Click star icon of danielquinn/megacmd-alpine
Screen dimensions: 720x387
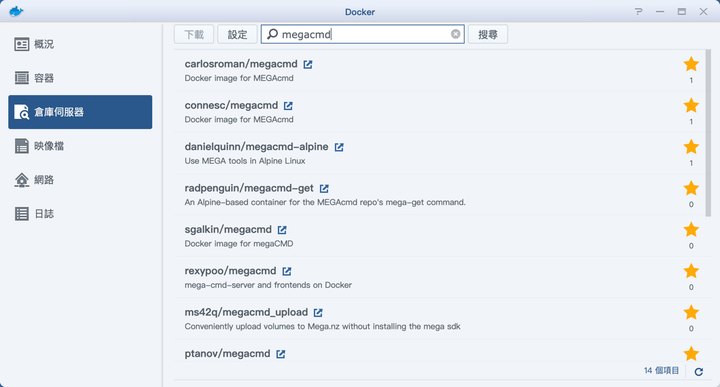(691, 147)
